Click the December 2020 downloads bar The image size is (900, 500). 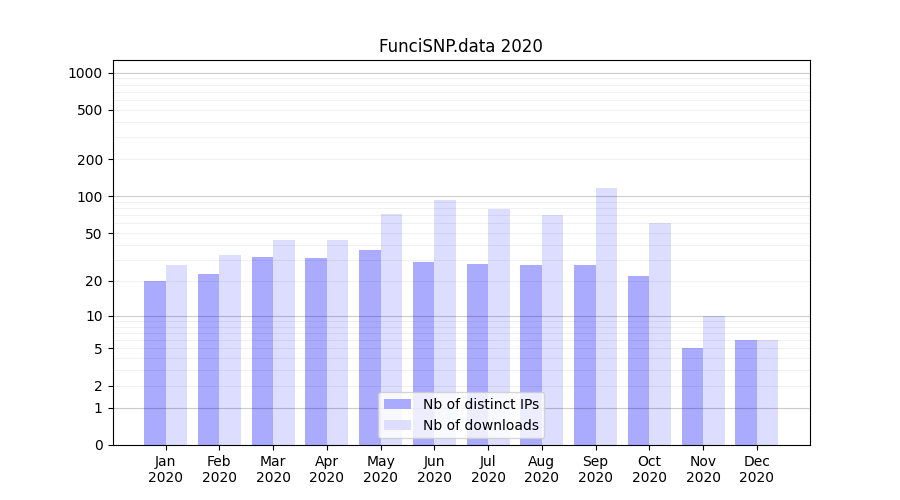[x=767, y=392]
